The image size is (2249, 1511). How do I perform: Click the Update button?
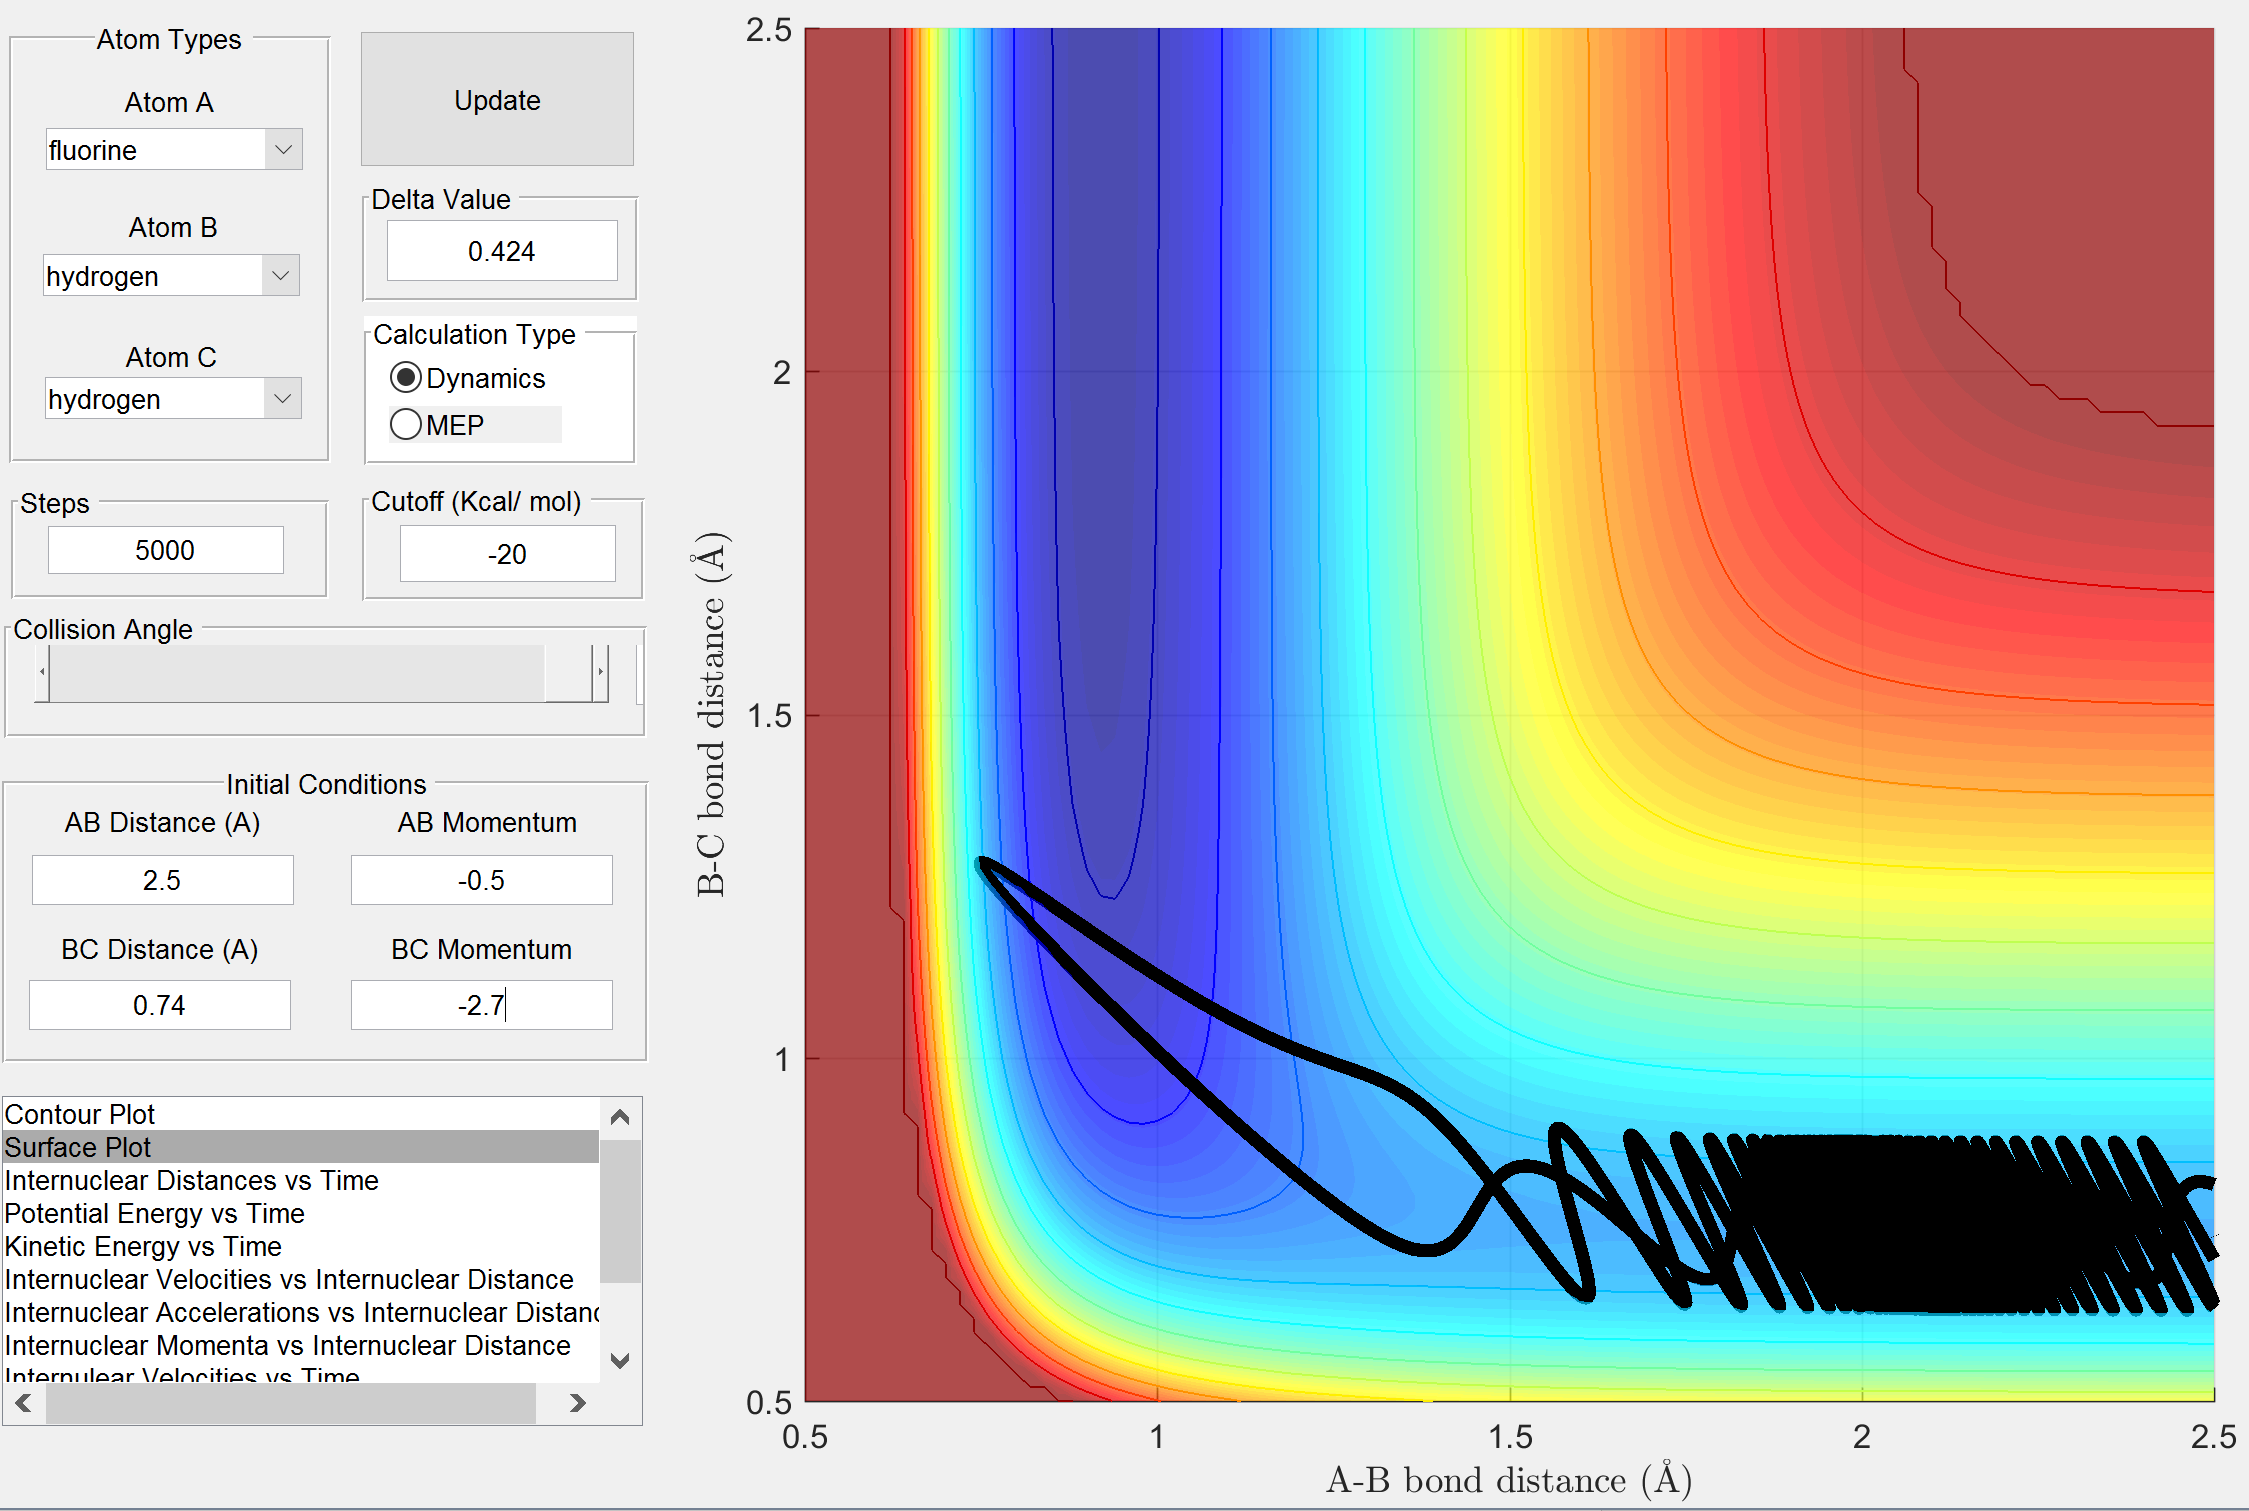click(x=497, y=100)
